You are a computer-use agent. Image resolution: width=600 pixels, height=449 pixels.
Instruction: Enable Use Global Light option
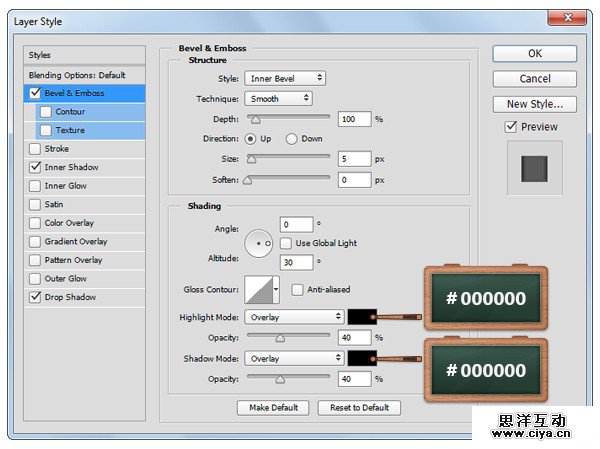tap(287, 243)
